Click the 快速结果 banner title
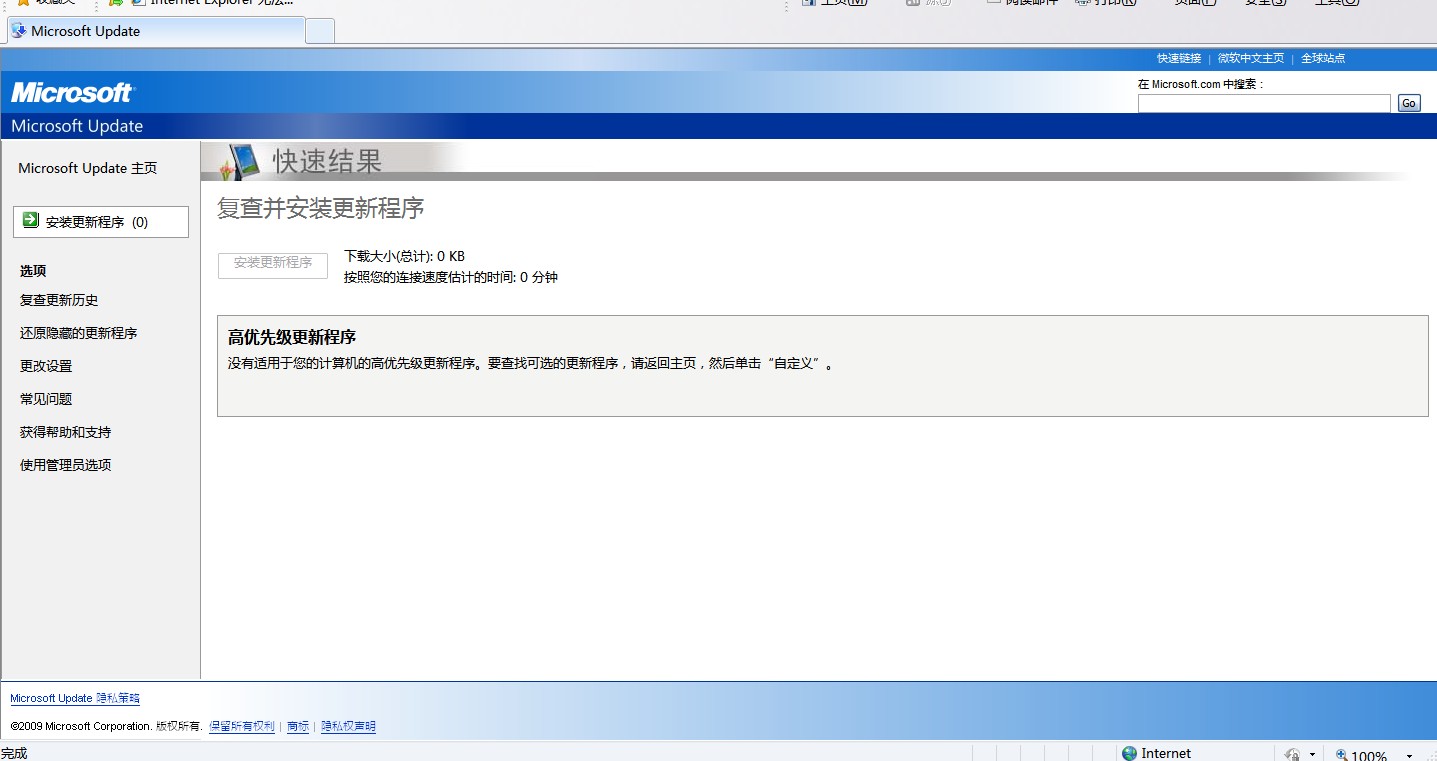This screenshot has height=761, width=1437. pos(328,160)
